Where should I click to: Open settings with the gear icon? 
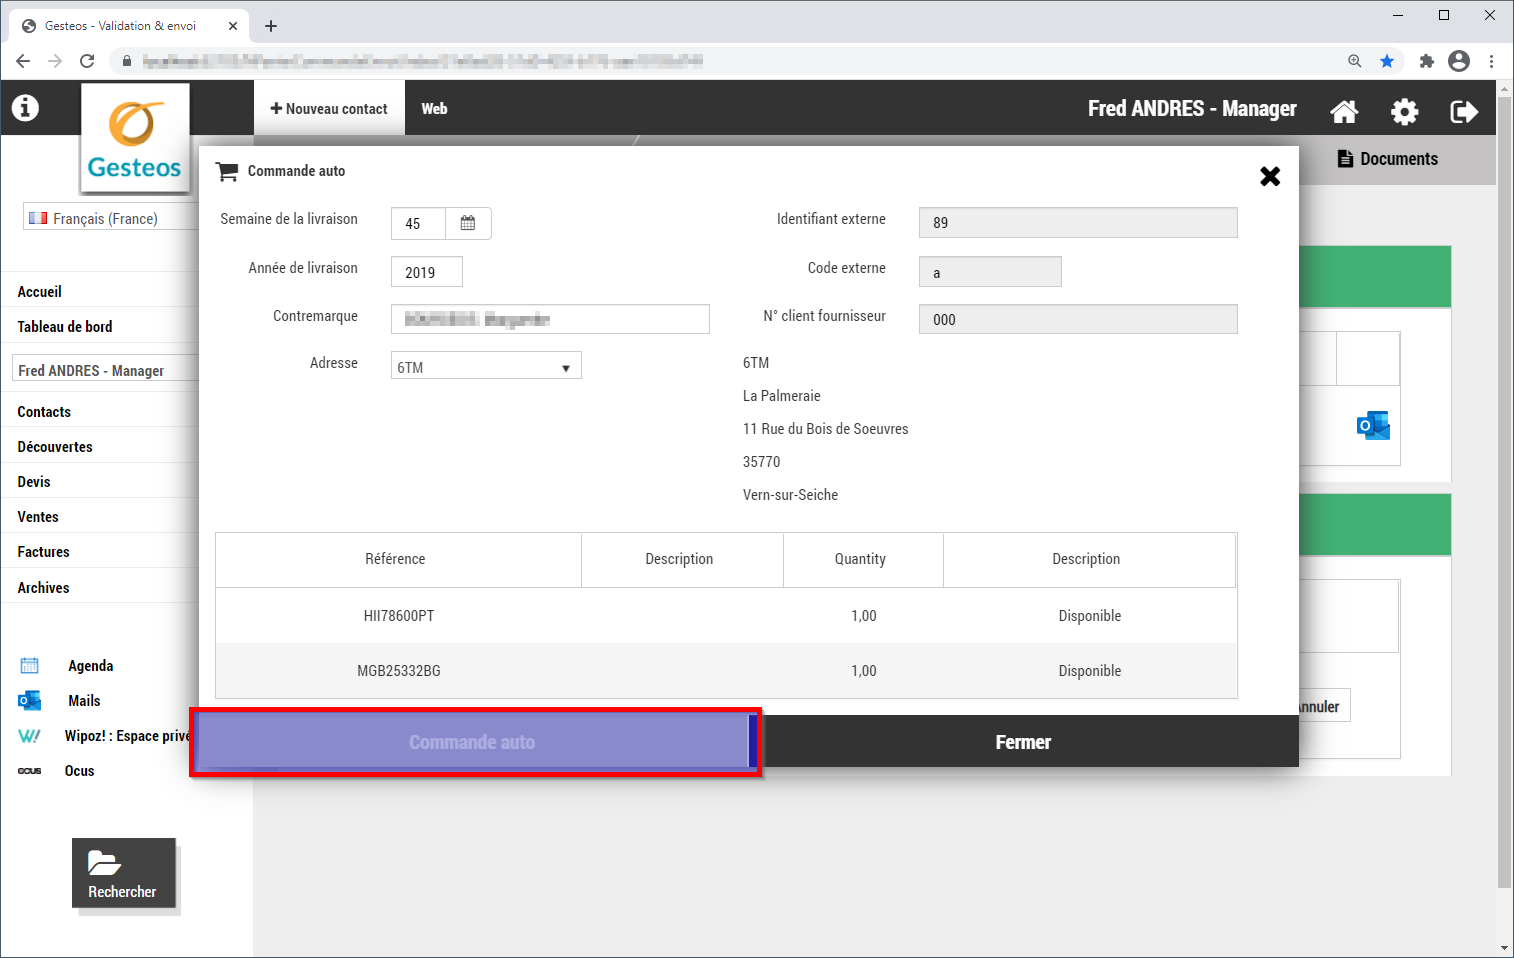(1404, 111)
